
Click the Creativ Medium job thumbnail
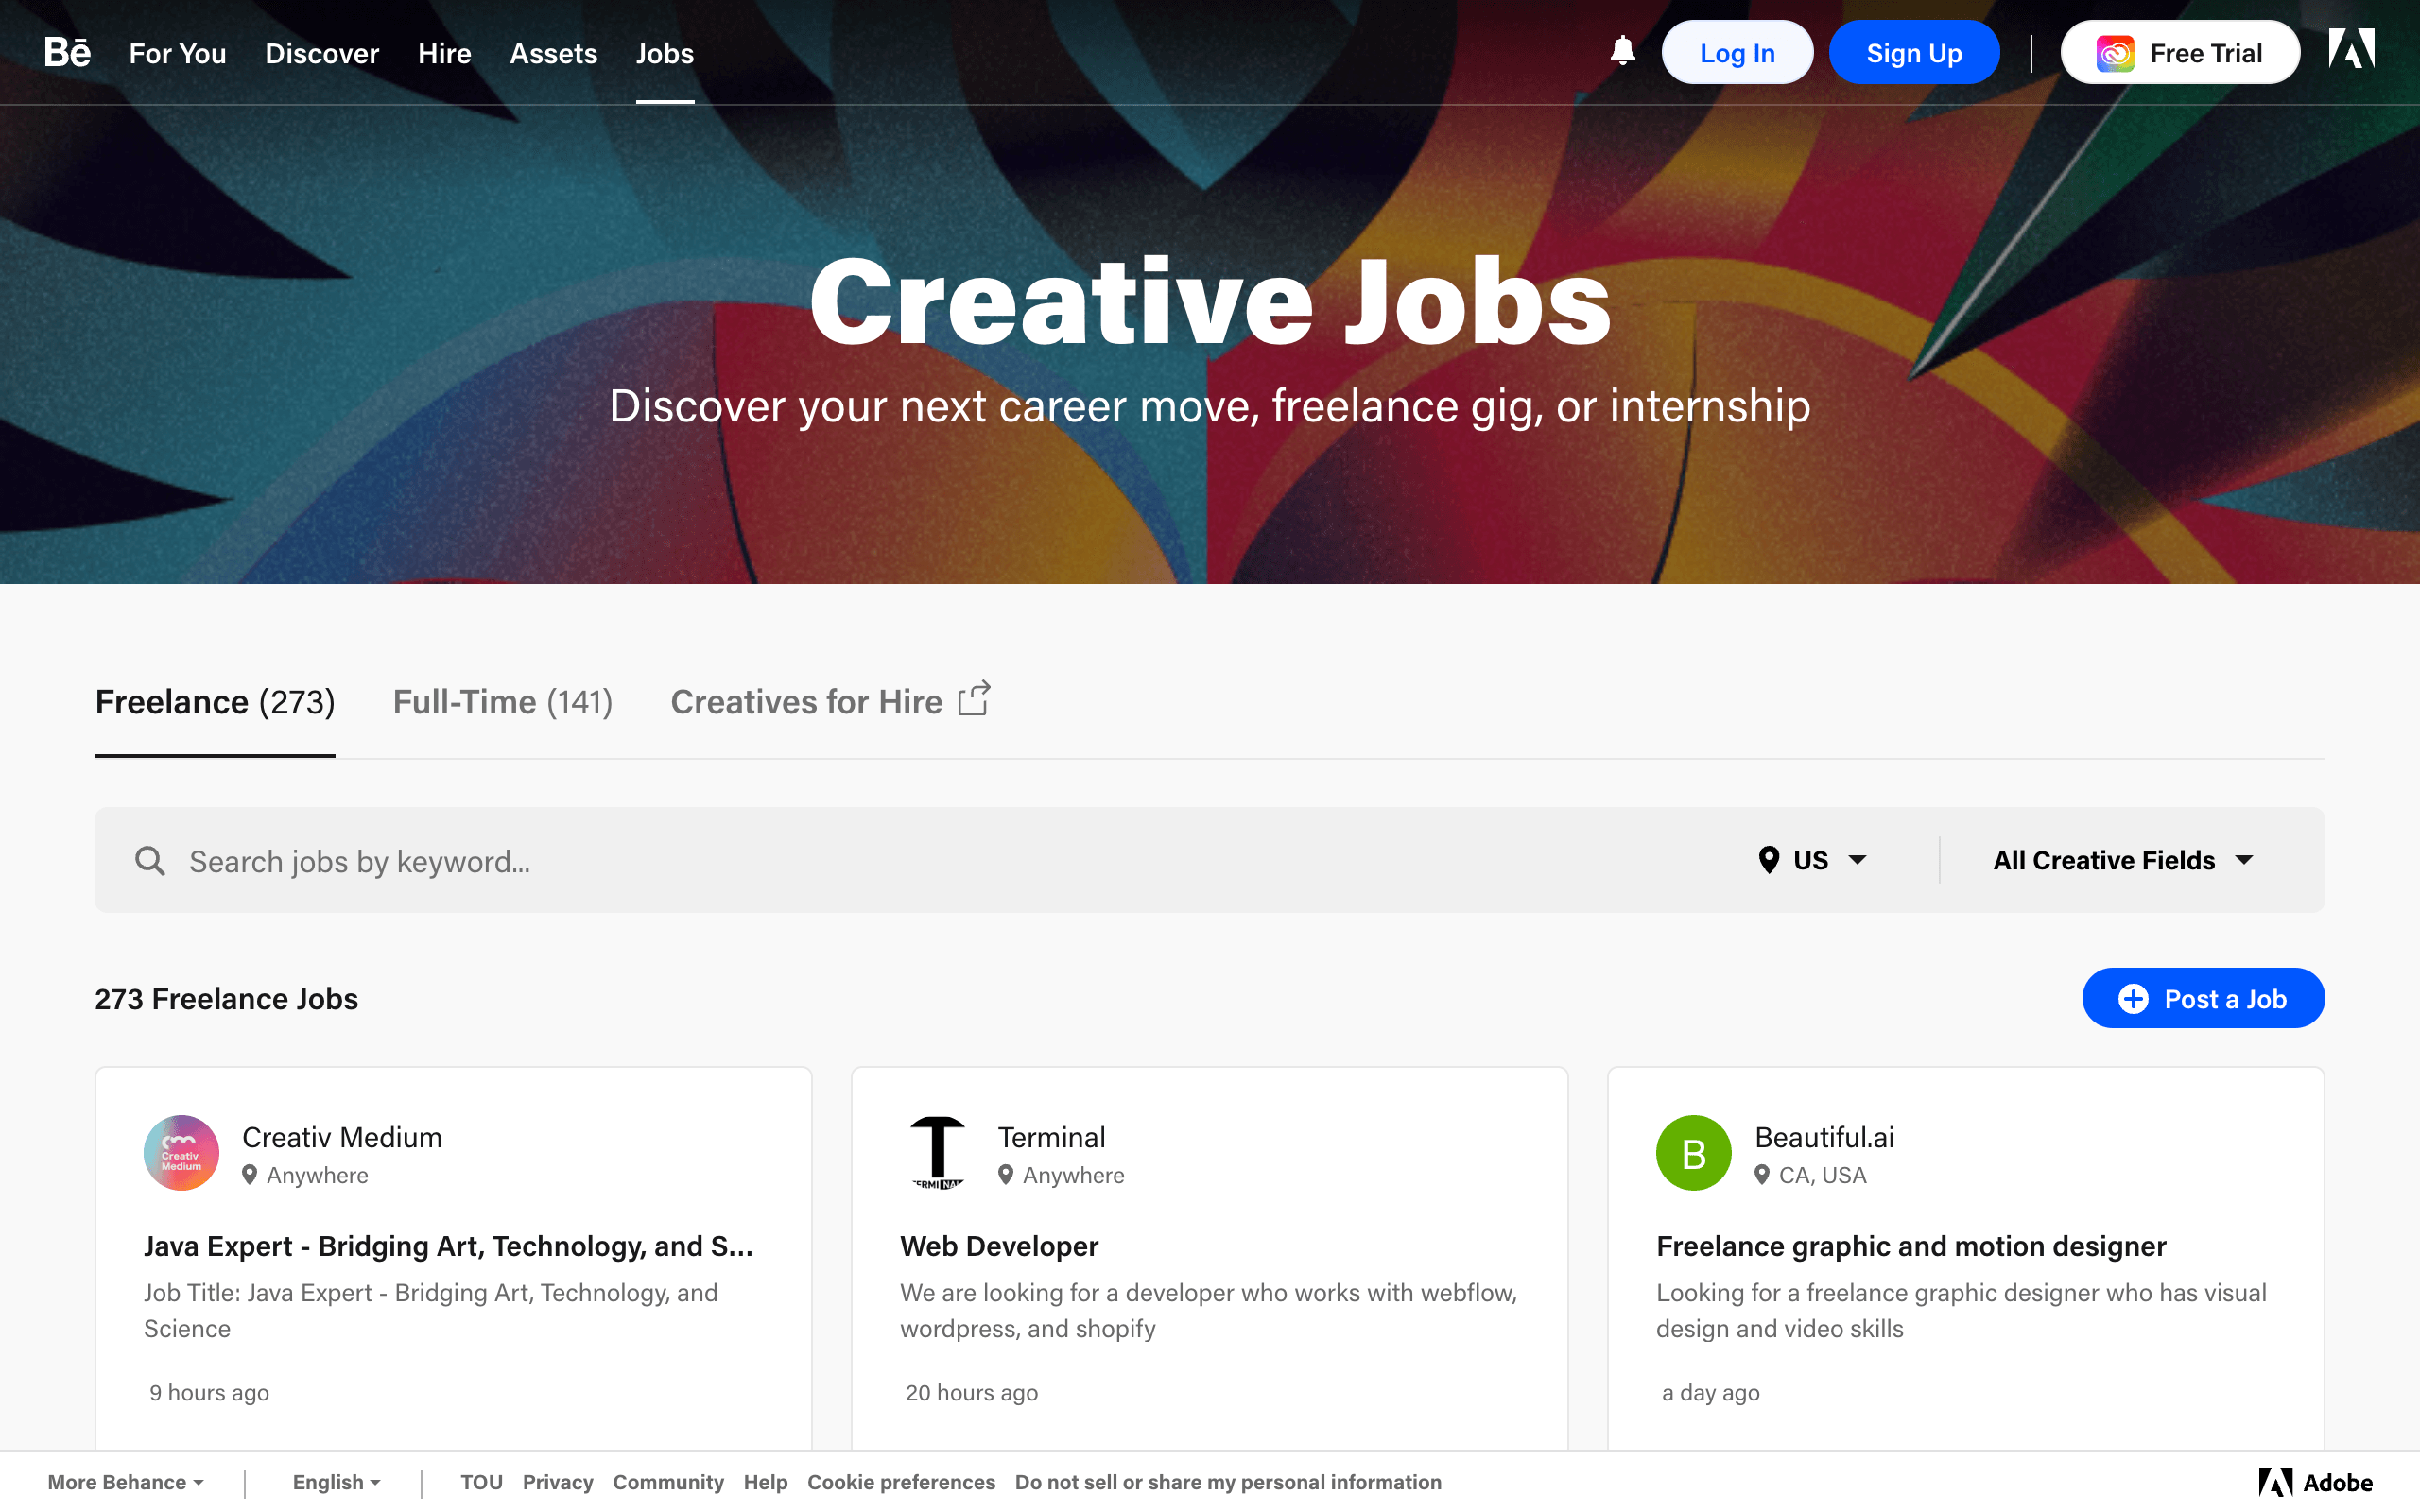click(181, 1151)
